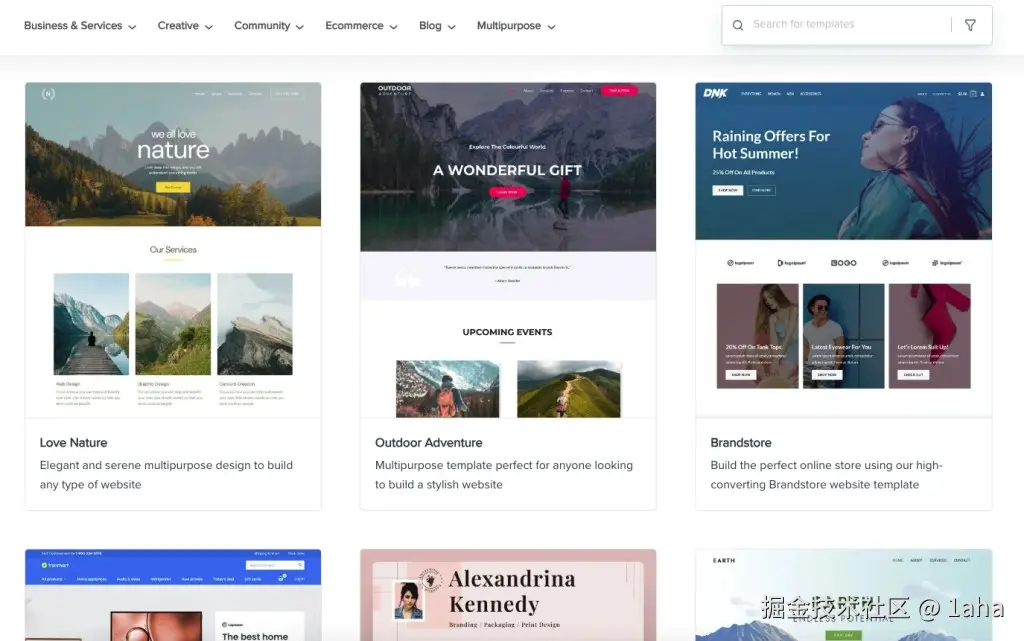
Task: Click 'Multipurpose template perfect for anyone' description
Action: [504, 475]
